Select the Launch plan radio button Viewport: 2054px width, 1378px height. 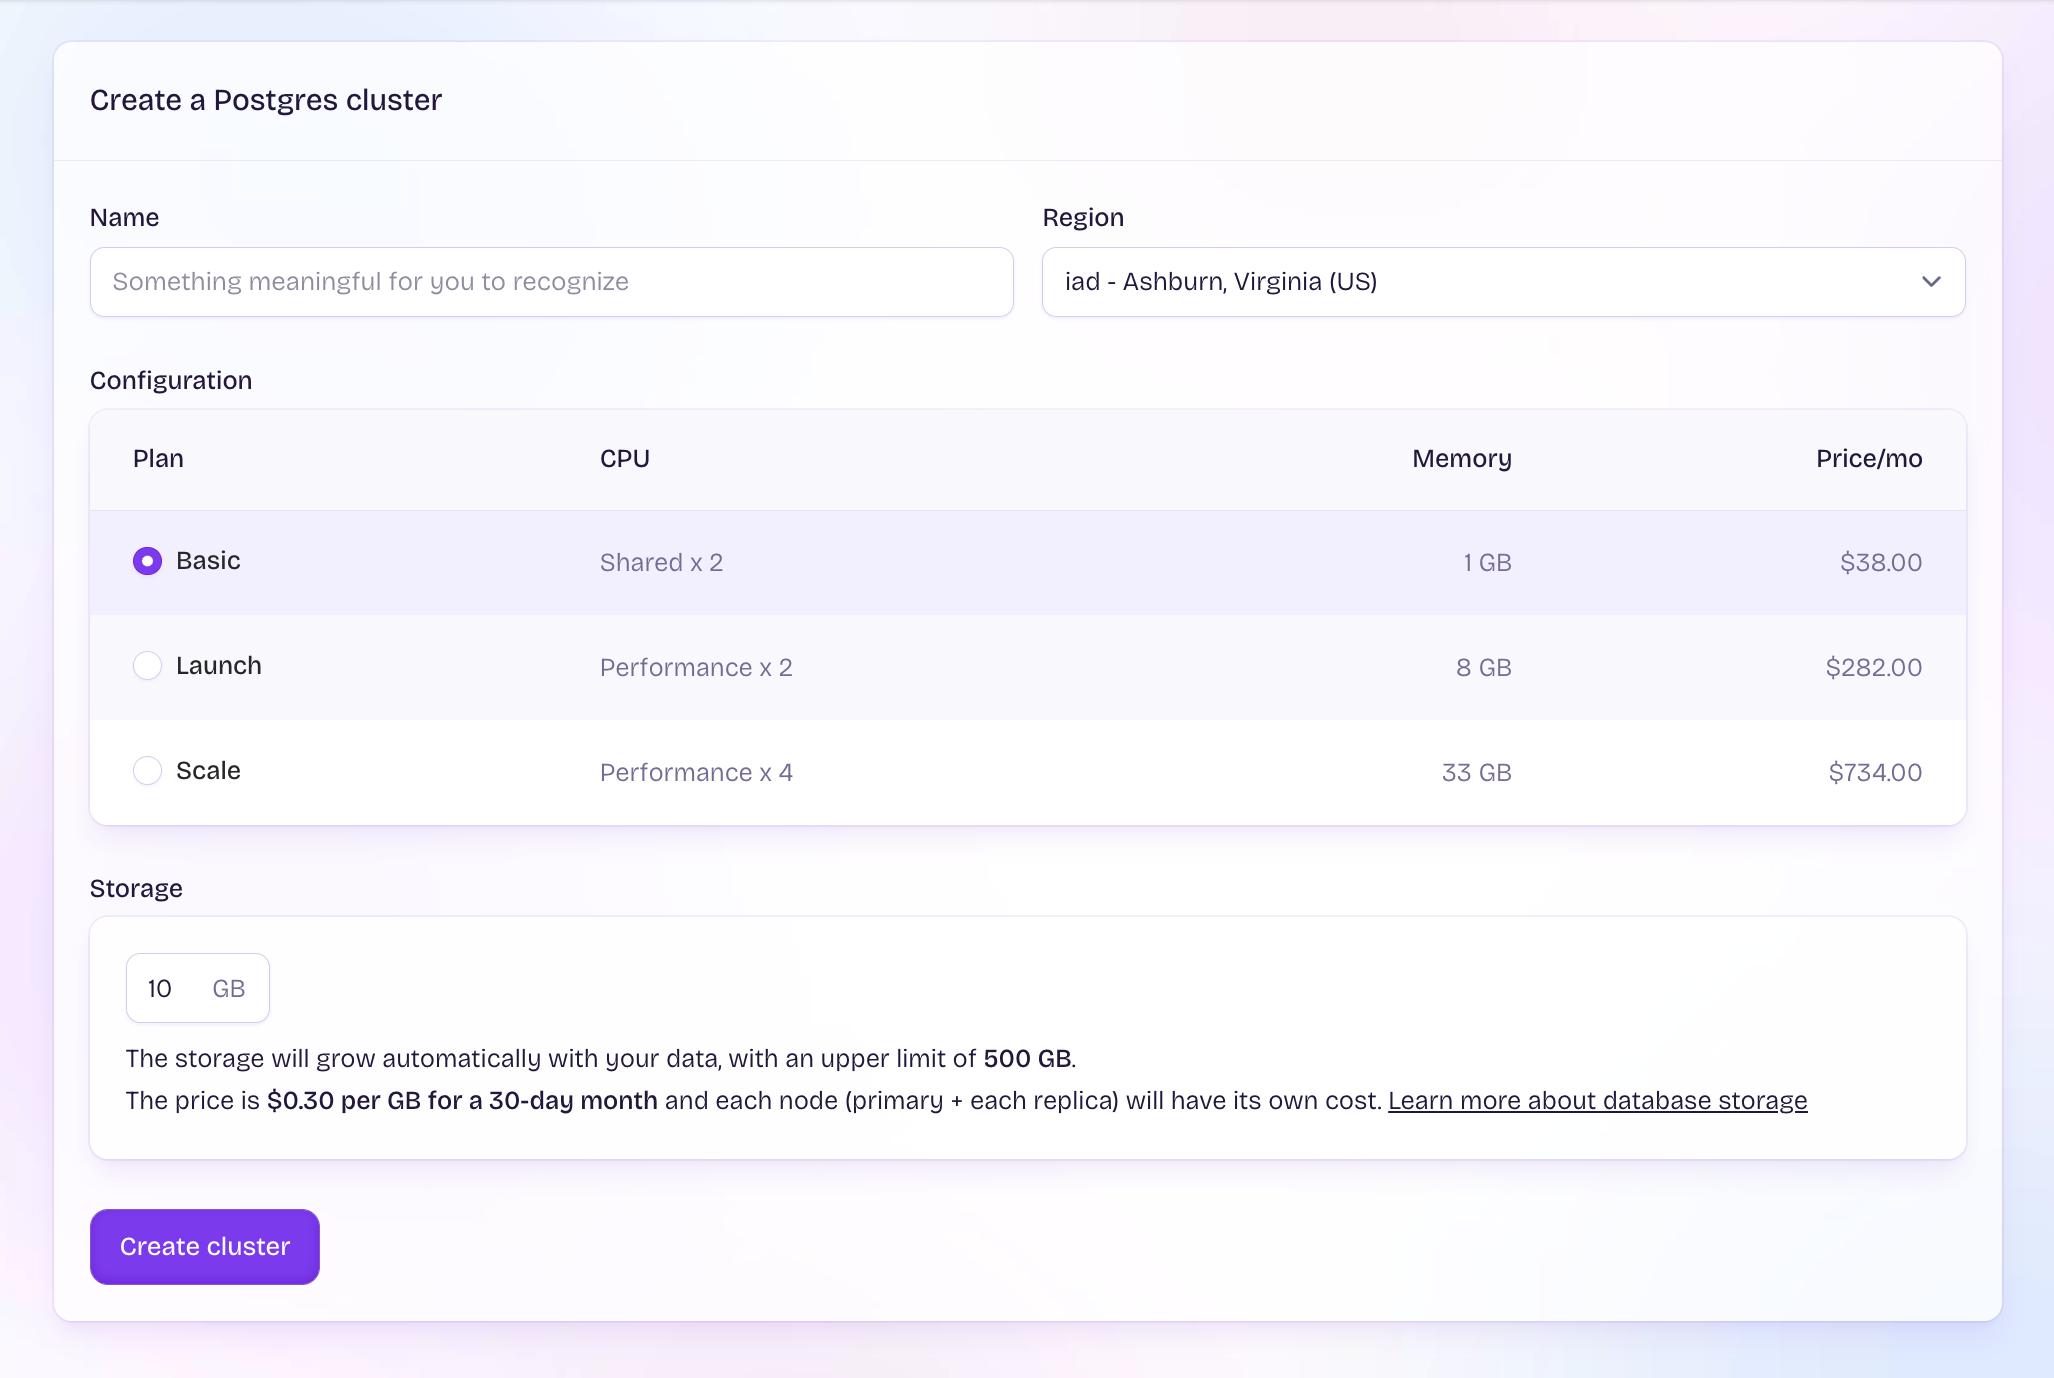click(x=147, y=666)
